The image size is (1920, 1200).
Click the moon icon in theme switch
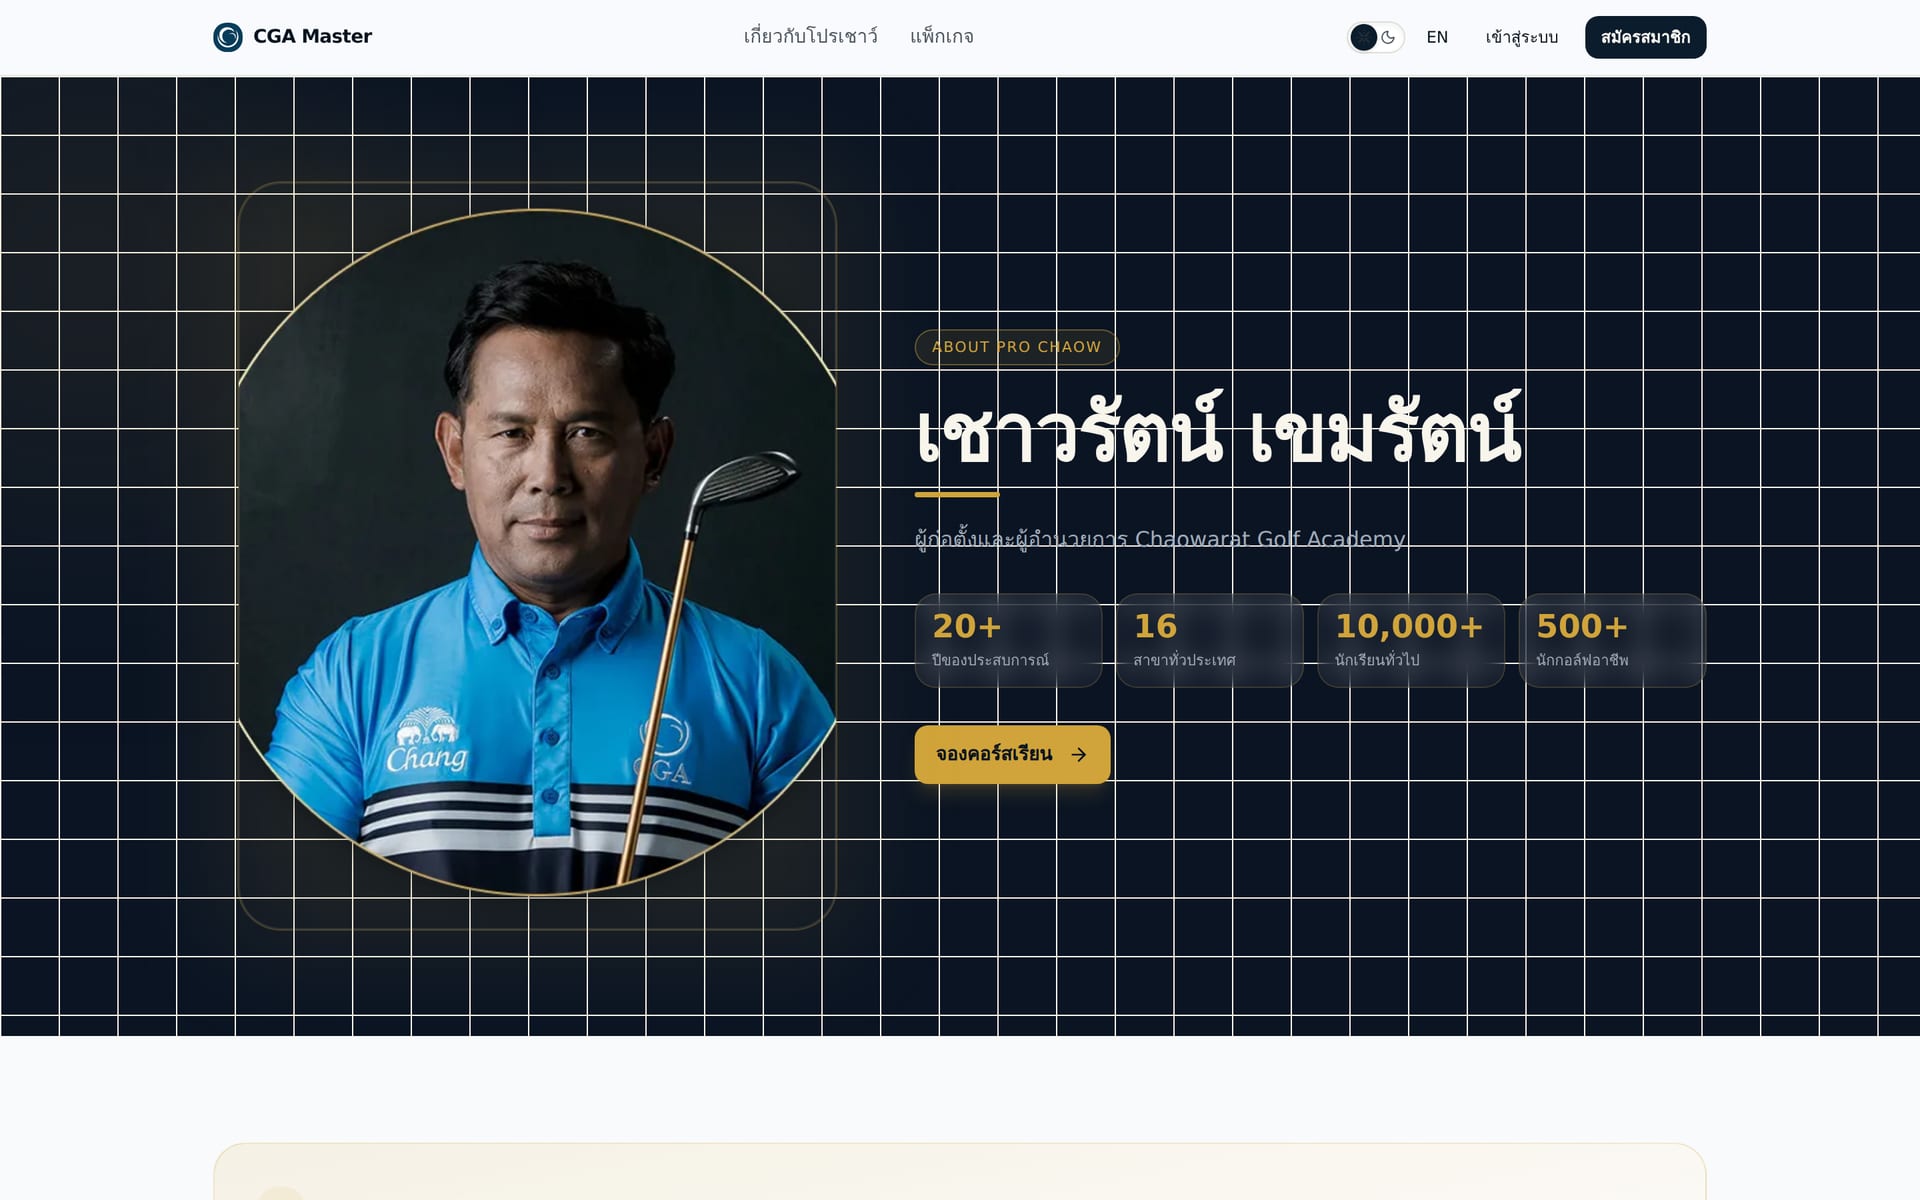1388,38
